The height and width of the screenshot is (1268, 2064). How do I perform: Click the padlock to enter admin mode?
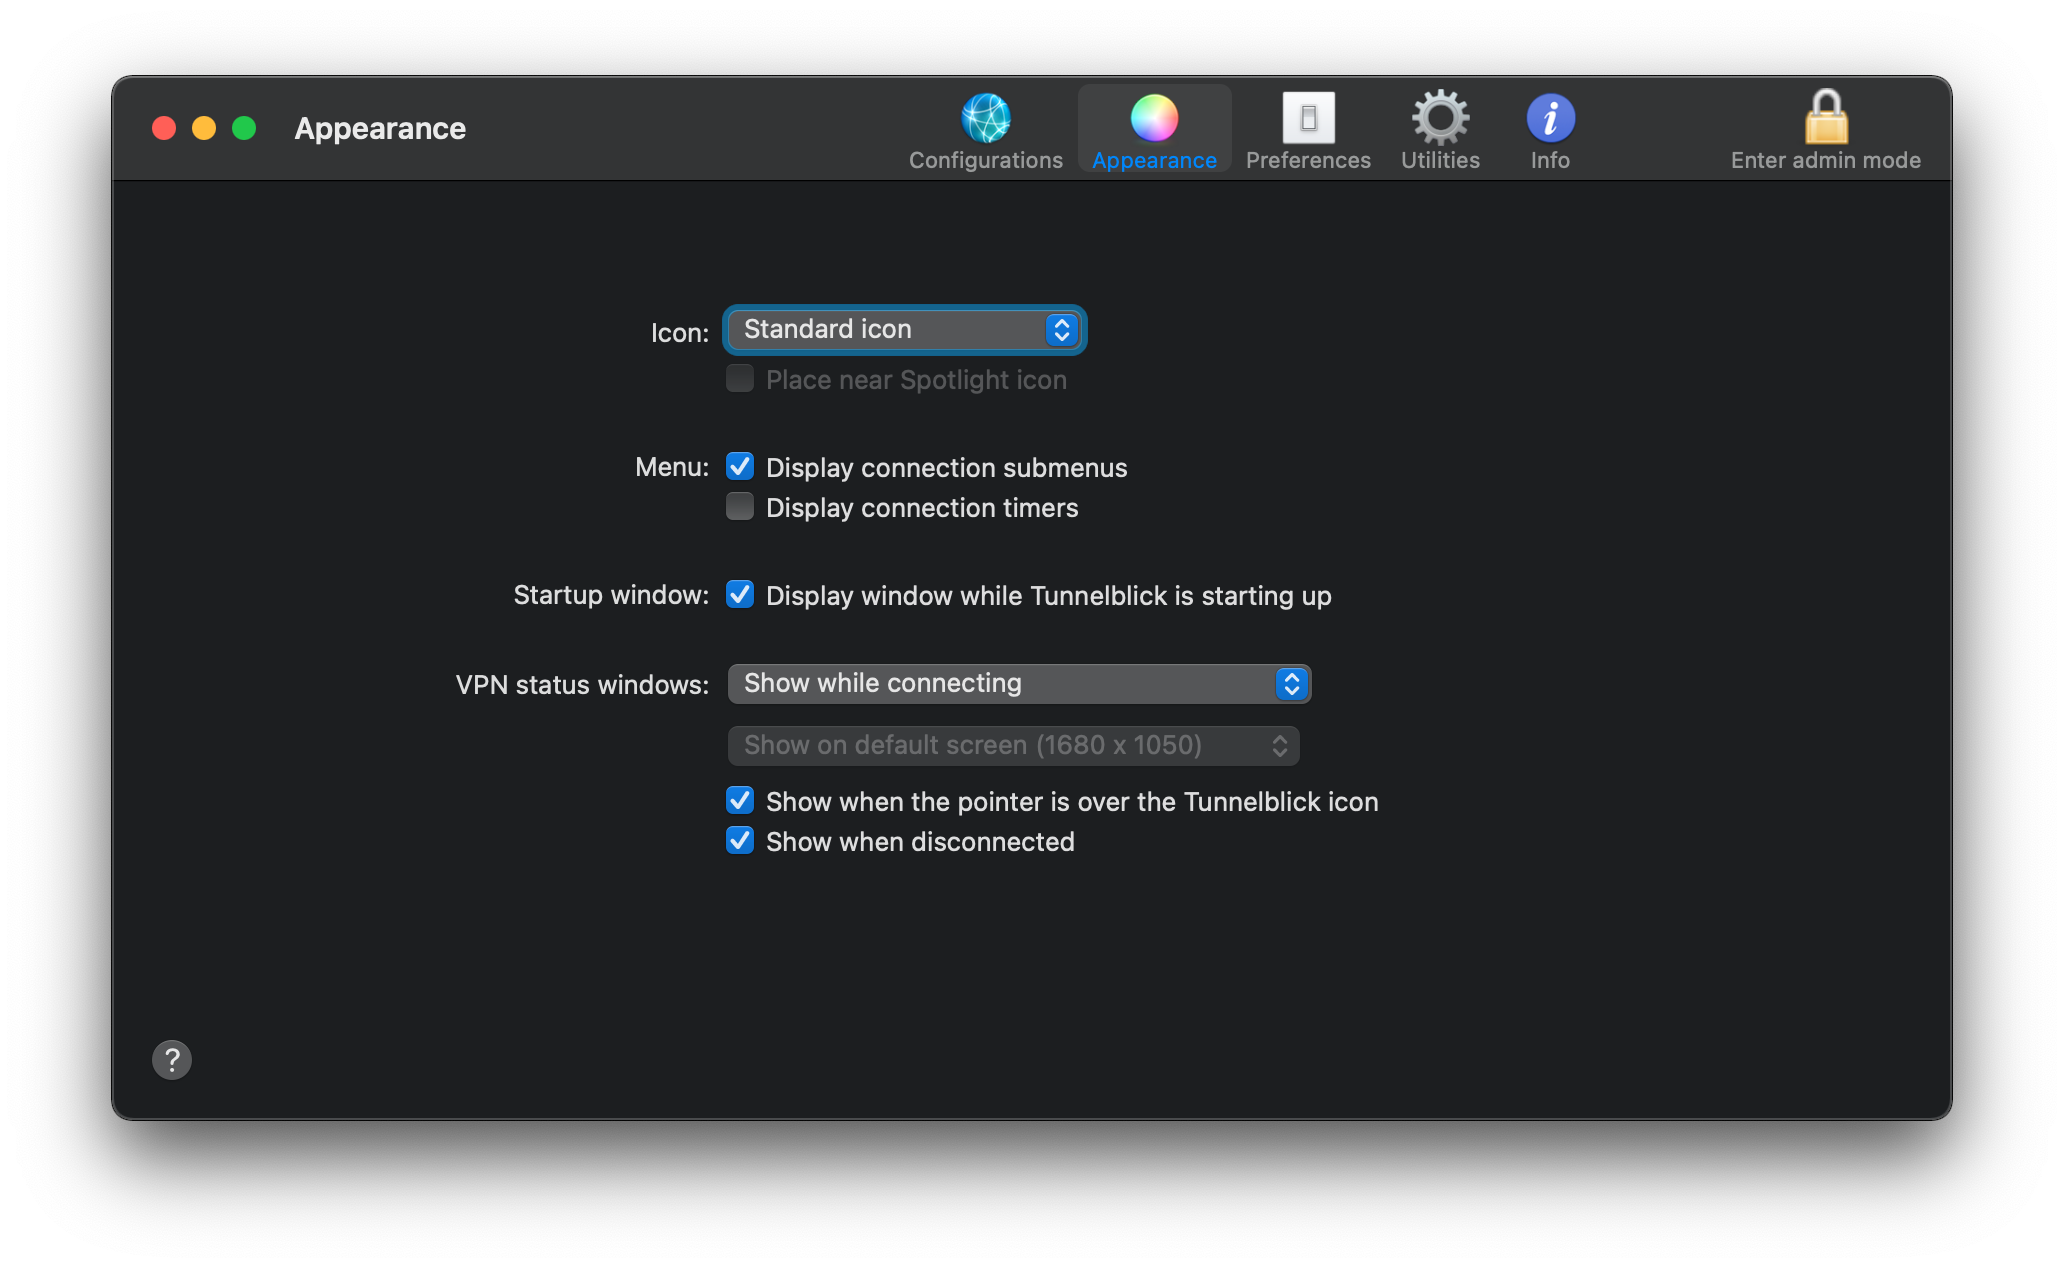point(1826,118)
